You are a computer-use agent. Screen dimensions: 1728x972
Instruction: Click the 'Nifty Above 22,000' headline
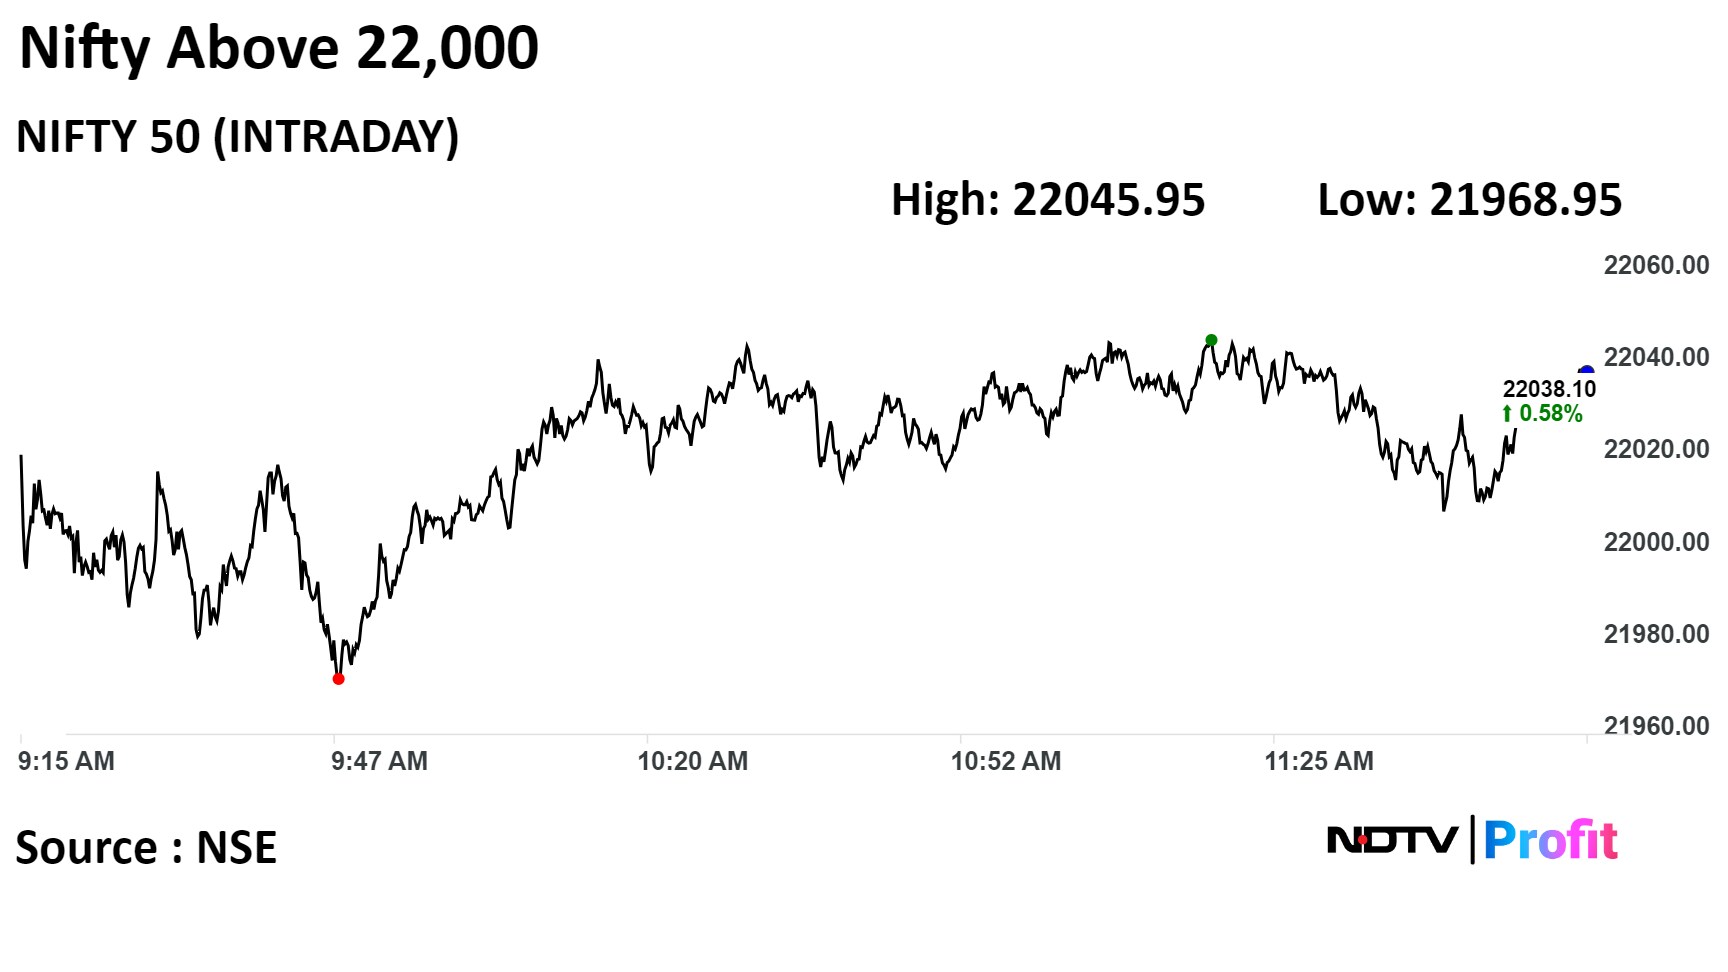pyautogui.click(x=279, y=48)
